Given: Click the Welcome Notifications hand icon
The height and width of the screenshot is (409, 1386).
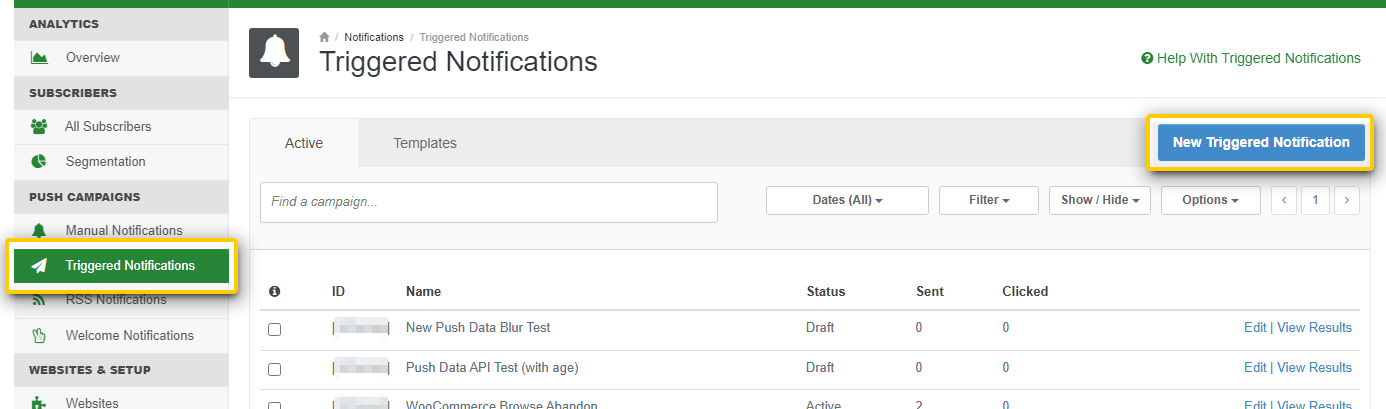Looking at the screenshot, I should pos(40,335).
